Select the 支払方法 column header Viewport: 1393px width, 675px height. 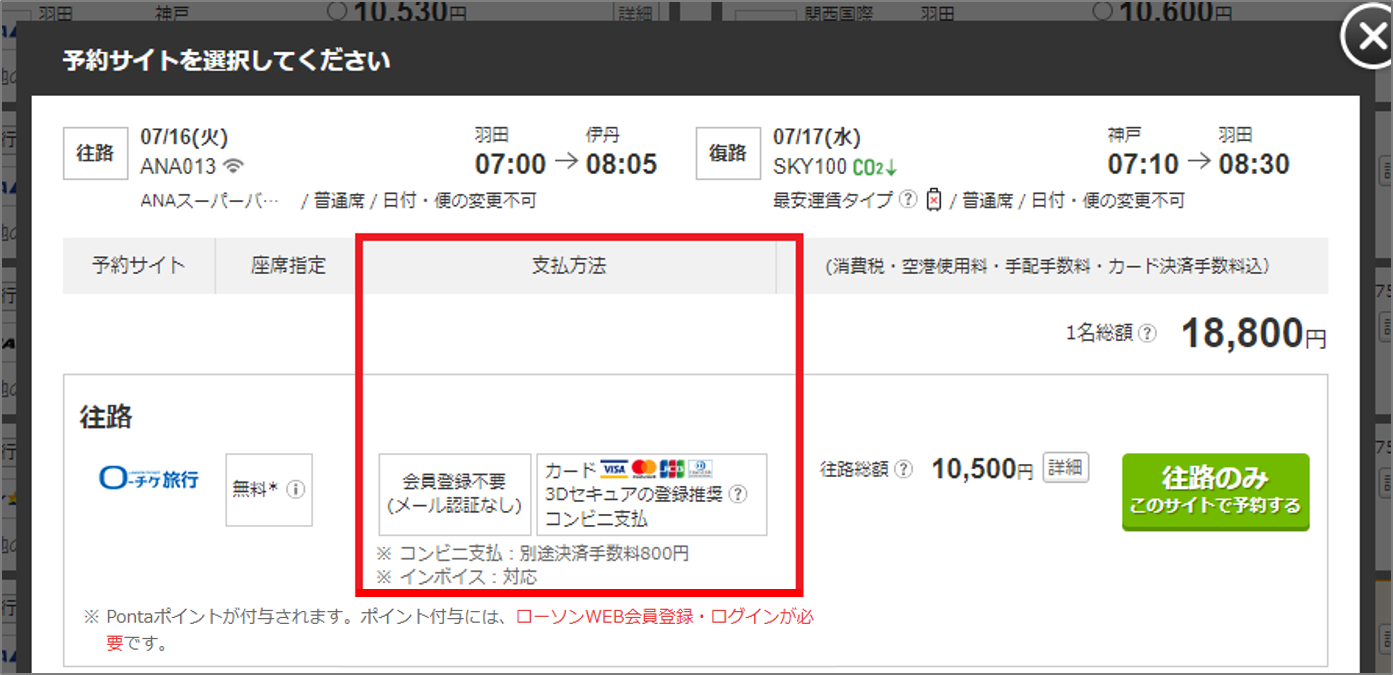click(568, 266)
